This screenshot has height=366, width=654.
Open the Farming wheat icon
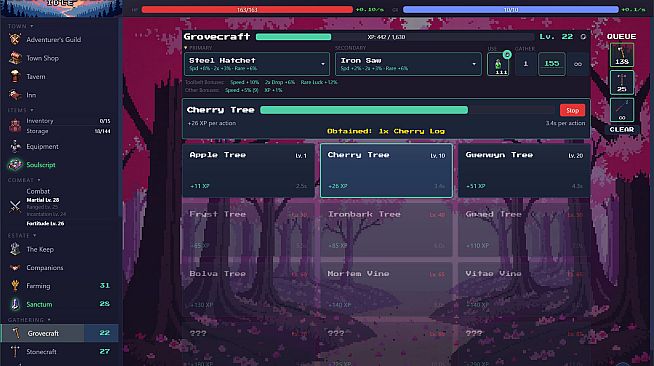tap(15, 286)
